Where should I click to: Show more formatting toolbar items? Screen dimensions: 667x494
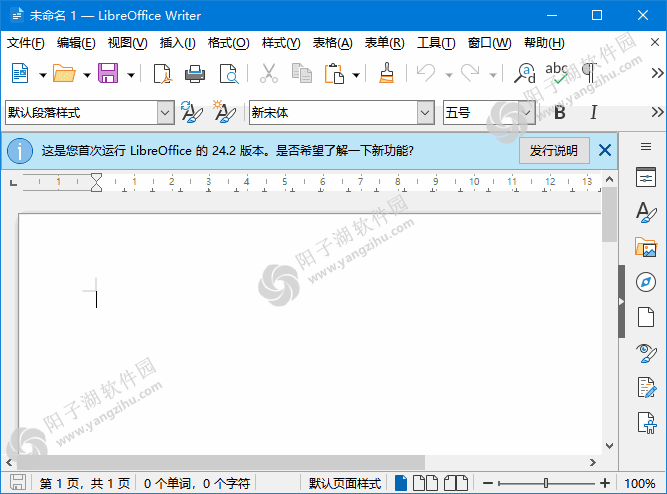pos(657,112)
